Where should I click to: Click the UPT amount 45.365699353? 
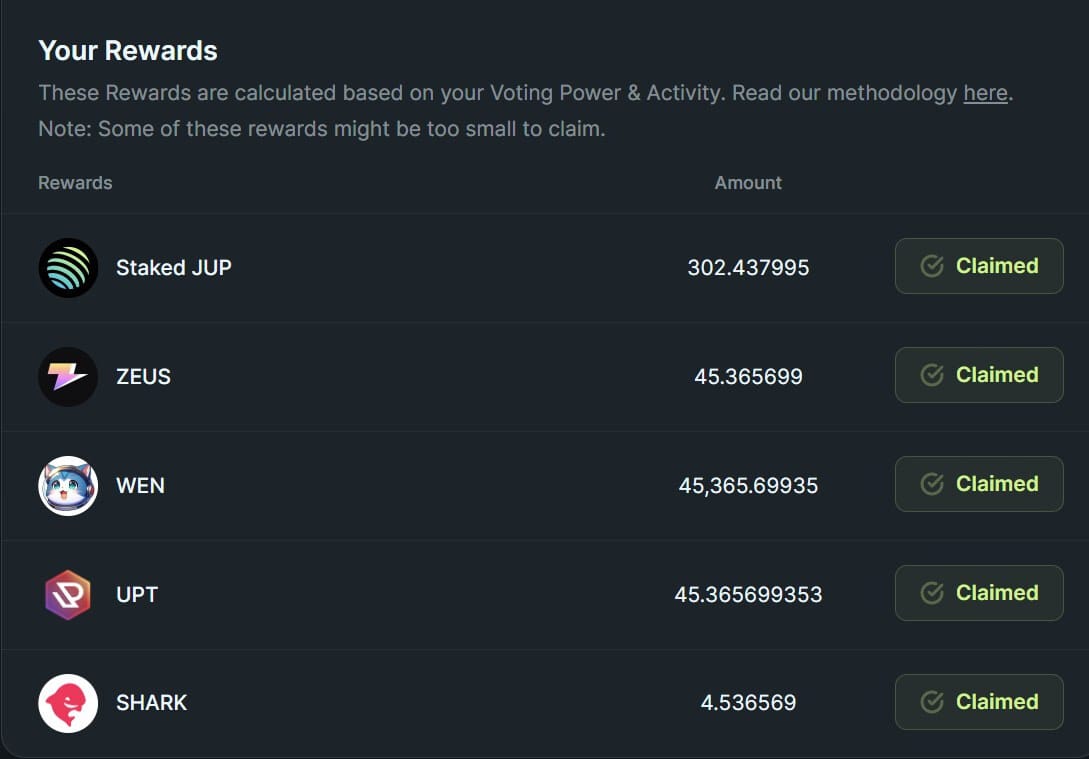coord(748,595)
